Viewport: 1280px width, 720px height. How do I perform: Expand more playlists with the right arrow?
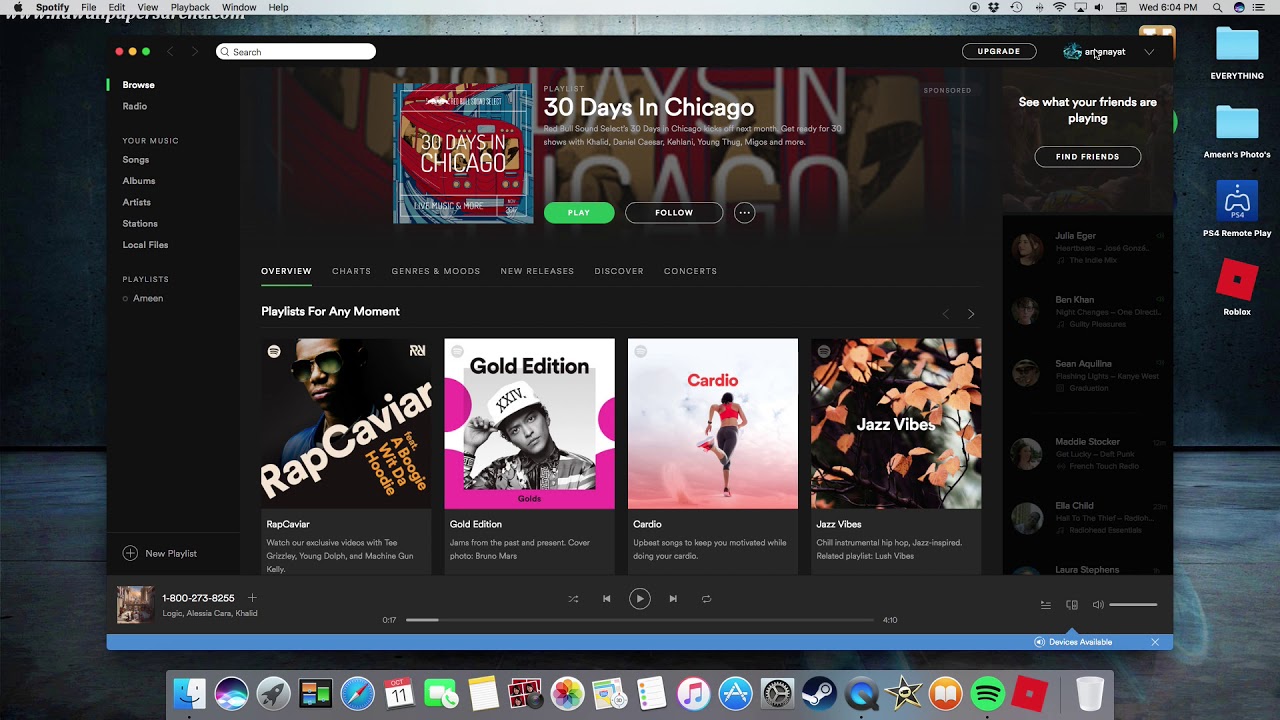[970, 313]
